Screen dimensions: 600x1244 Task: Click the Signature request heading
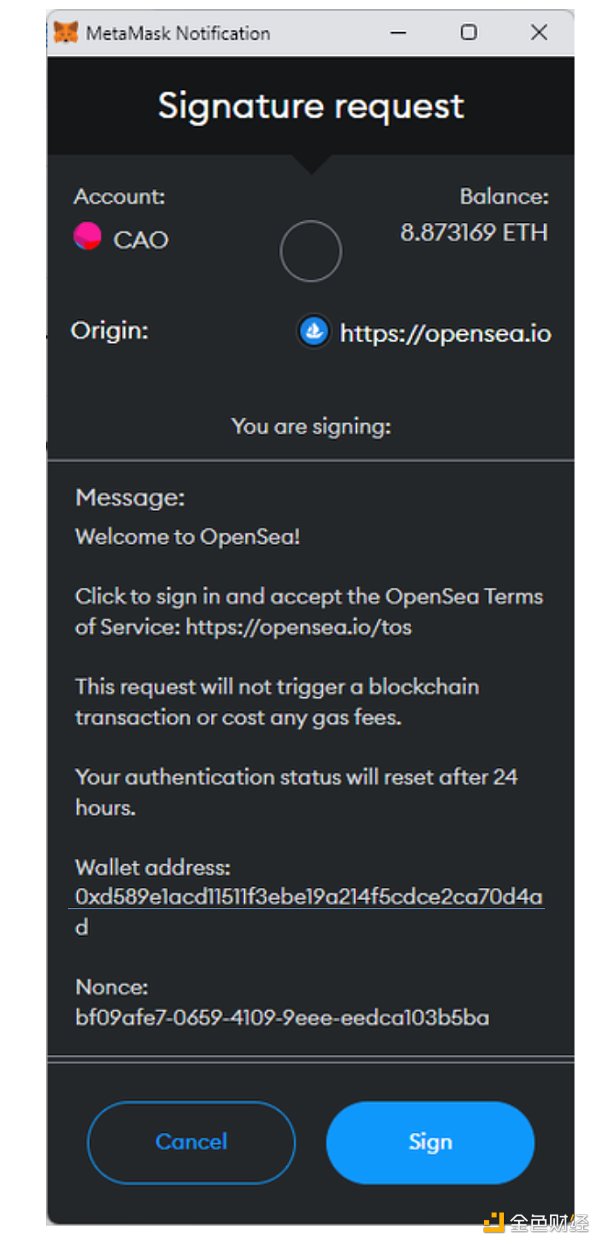pyautogui.click(x=311, y=106)
